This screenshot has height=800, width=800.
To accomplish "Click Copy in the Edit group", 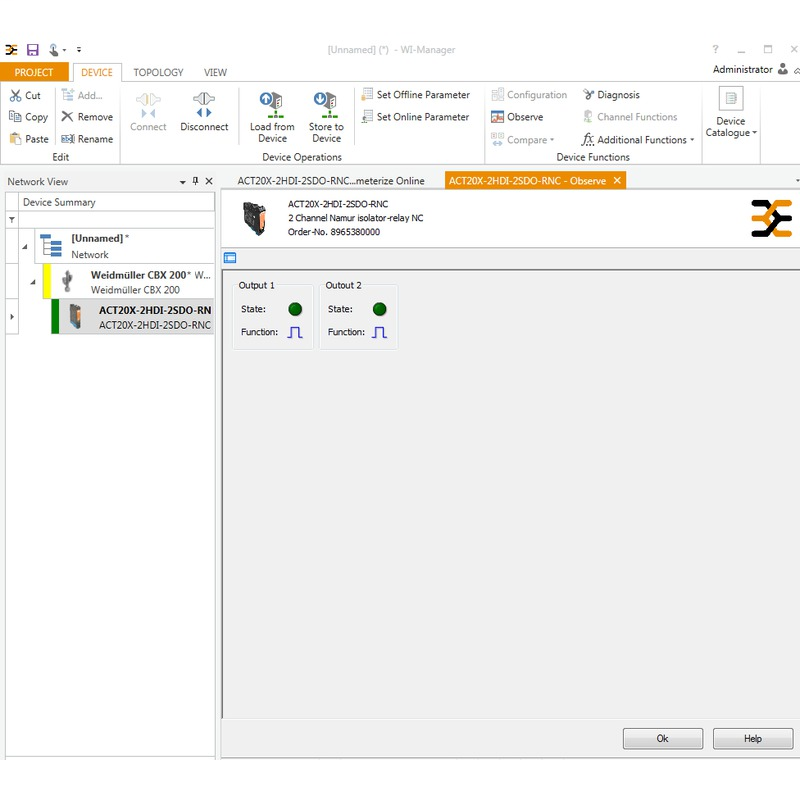I will 29,117.
